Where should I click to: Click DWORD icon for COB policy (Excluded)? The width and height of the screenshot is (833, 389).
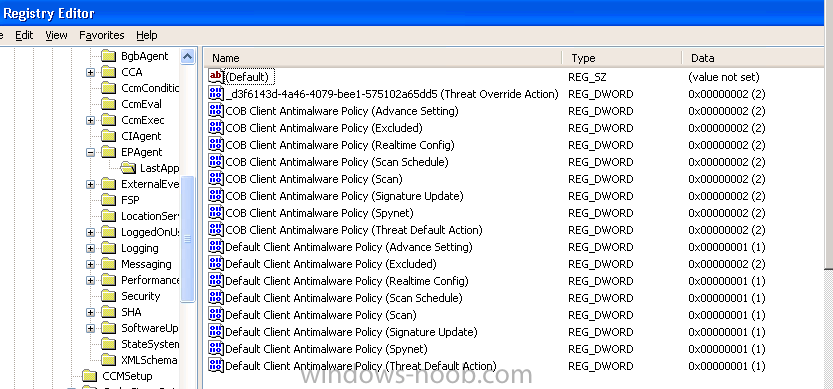pos(216,128)
